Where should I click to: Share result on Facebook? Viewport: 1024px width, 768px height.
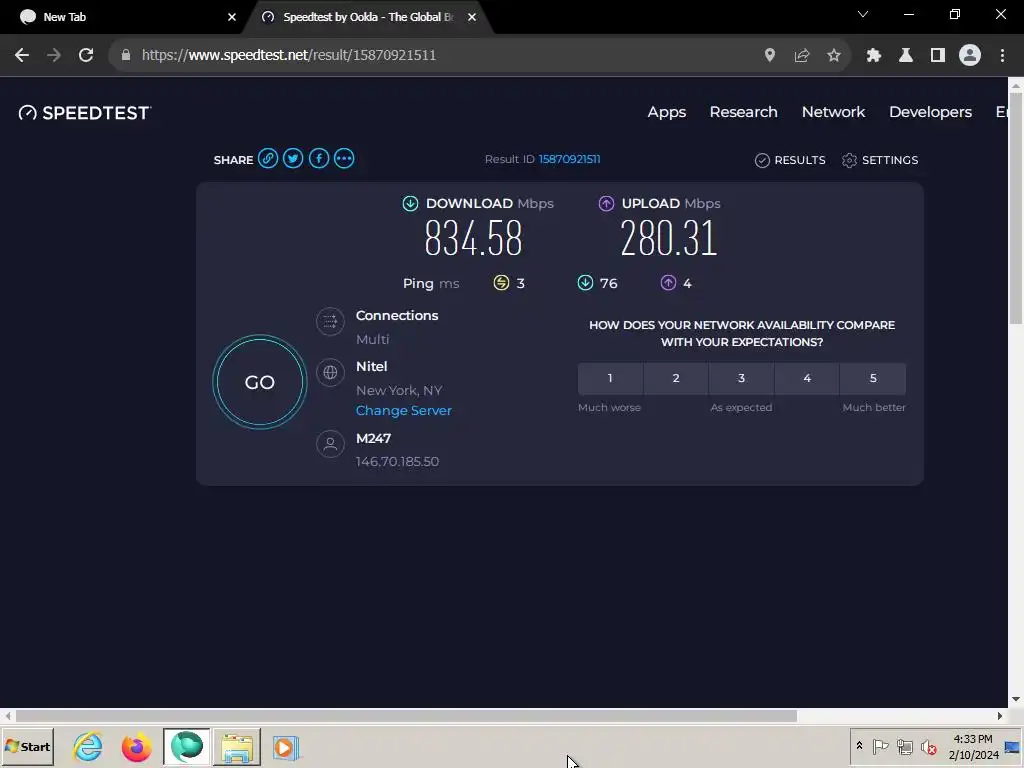click(319, 159)
